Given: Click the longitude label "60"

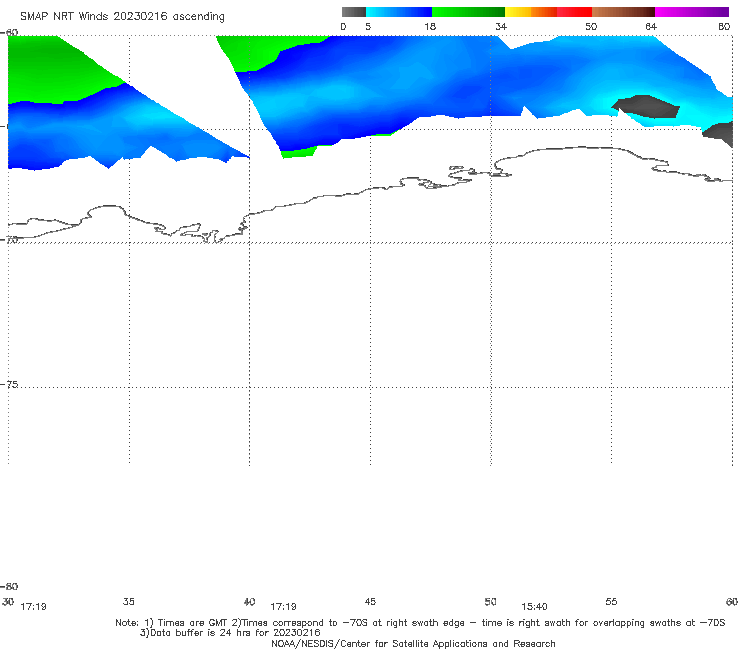Looking at the screenshot, I should pyautogui.click(x=732, y=601).
